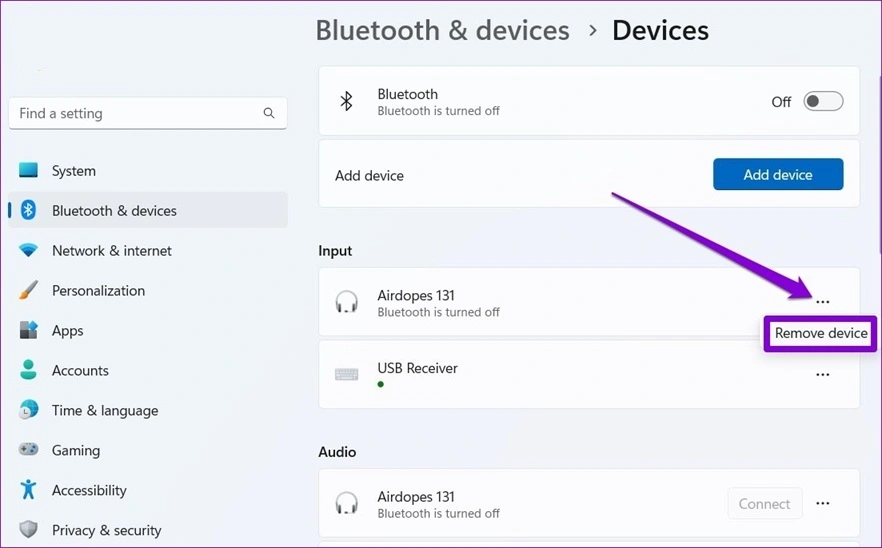Screen dimensions: 882x548
Task: Open more options for USB Receiver
Action: tap(822, 374)
